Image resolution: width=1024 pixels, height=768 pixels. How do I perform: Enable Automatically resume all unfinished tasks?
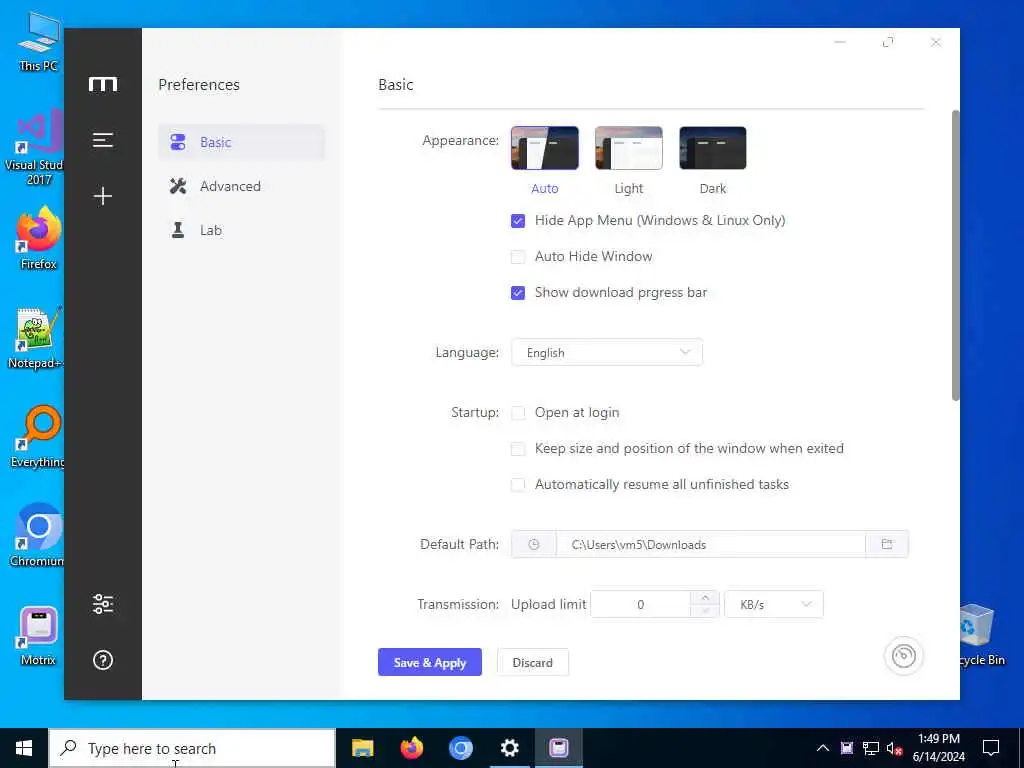point(518,485)
